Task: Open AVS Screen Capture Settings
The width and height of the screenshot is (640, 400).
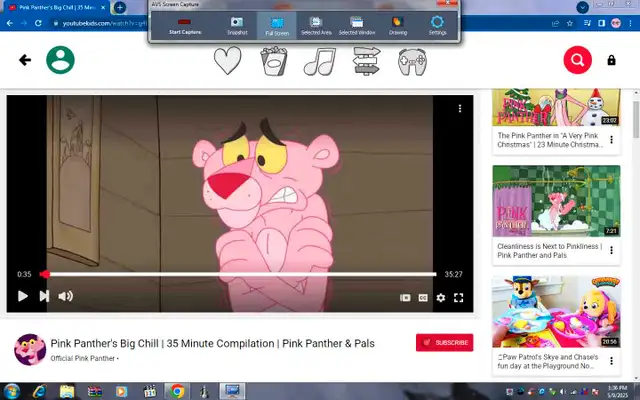Action: (437, 26)
